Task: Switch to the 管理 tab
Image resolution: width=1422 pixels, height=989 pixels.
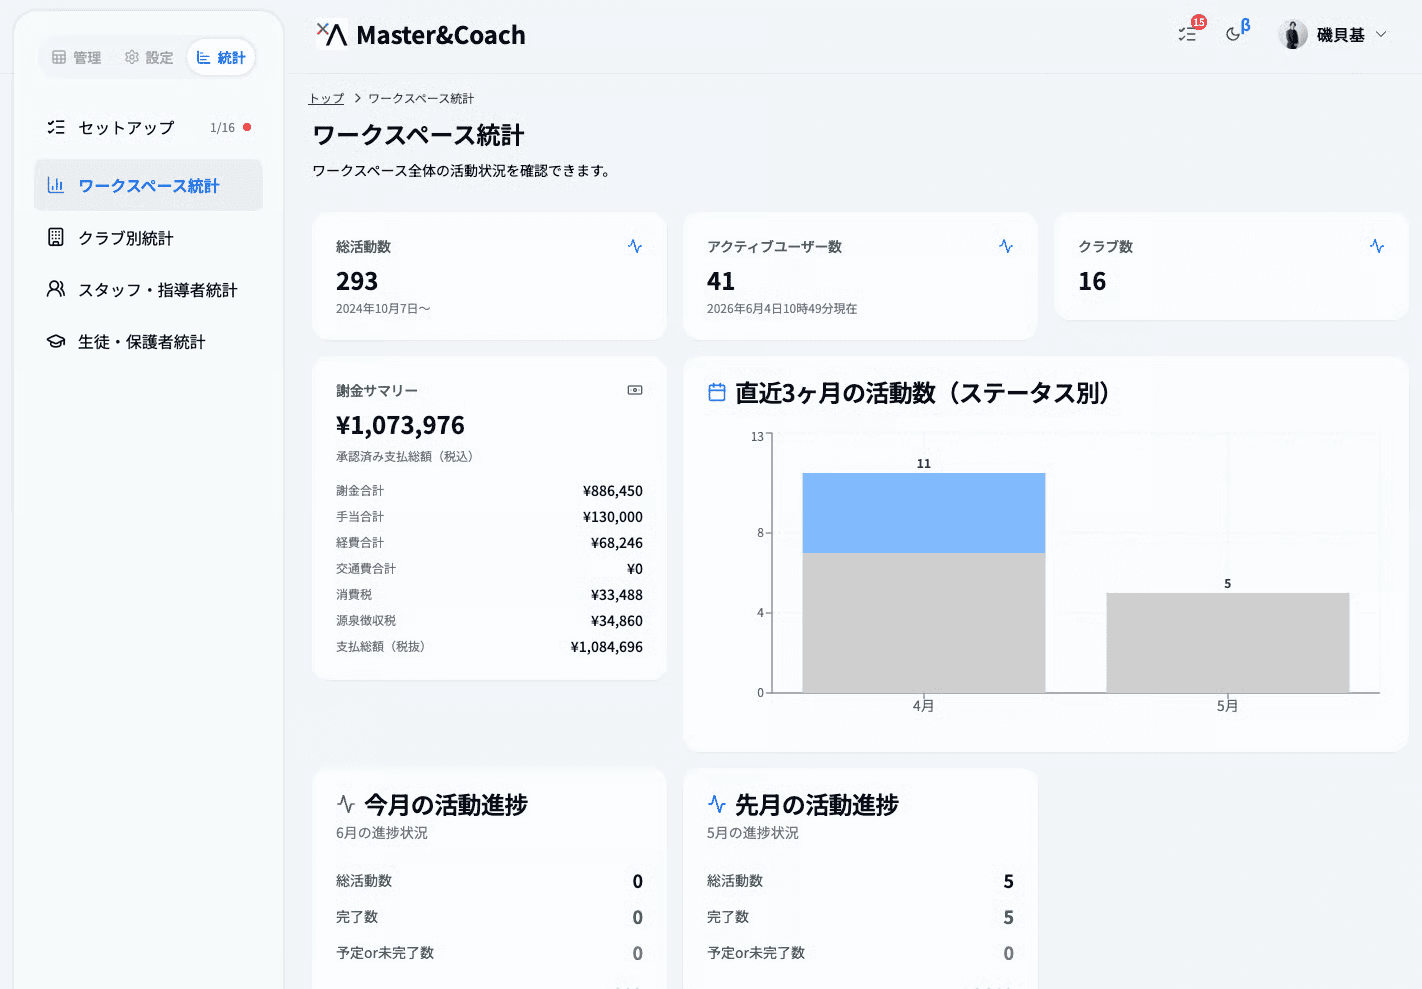Action: [77, 57]
